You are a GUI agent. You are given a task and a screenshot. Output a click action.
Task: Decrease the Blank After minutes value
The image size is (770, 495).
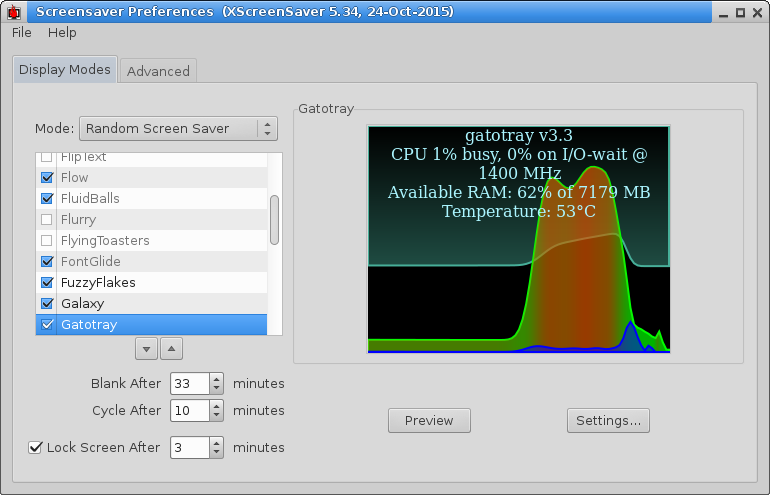[x=217, y=388]
